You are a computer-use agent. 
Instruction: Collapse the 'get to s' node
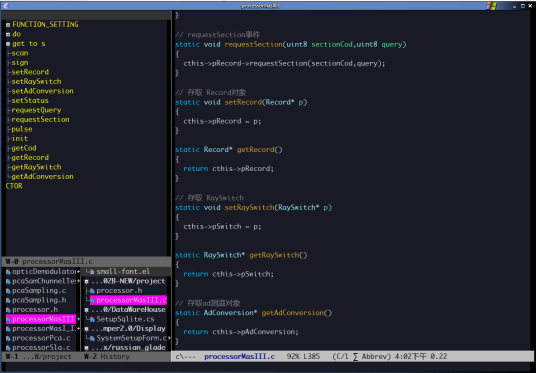coord(8,44)
